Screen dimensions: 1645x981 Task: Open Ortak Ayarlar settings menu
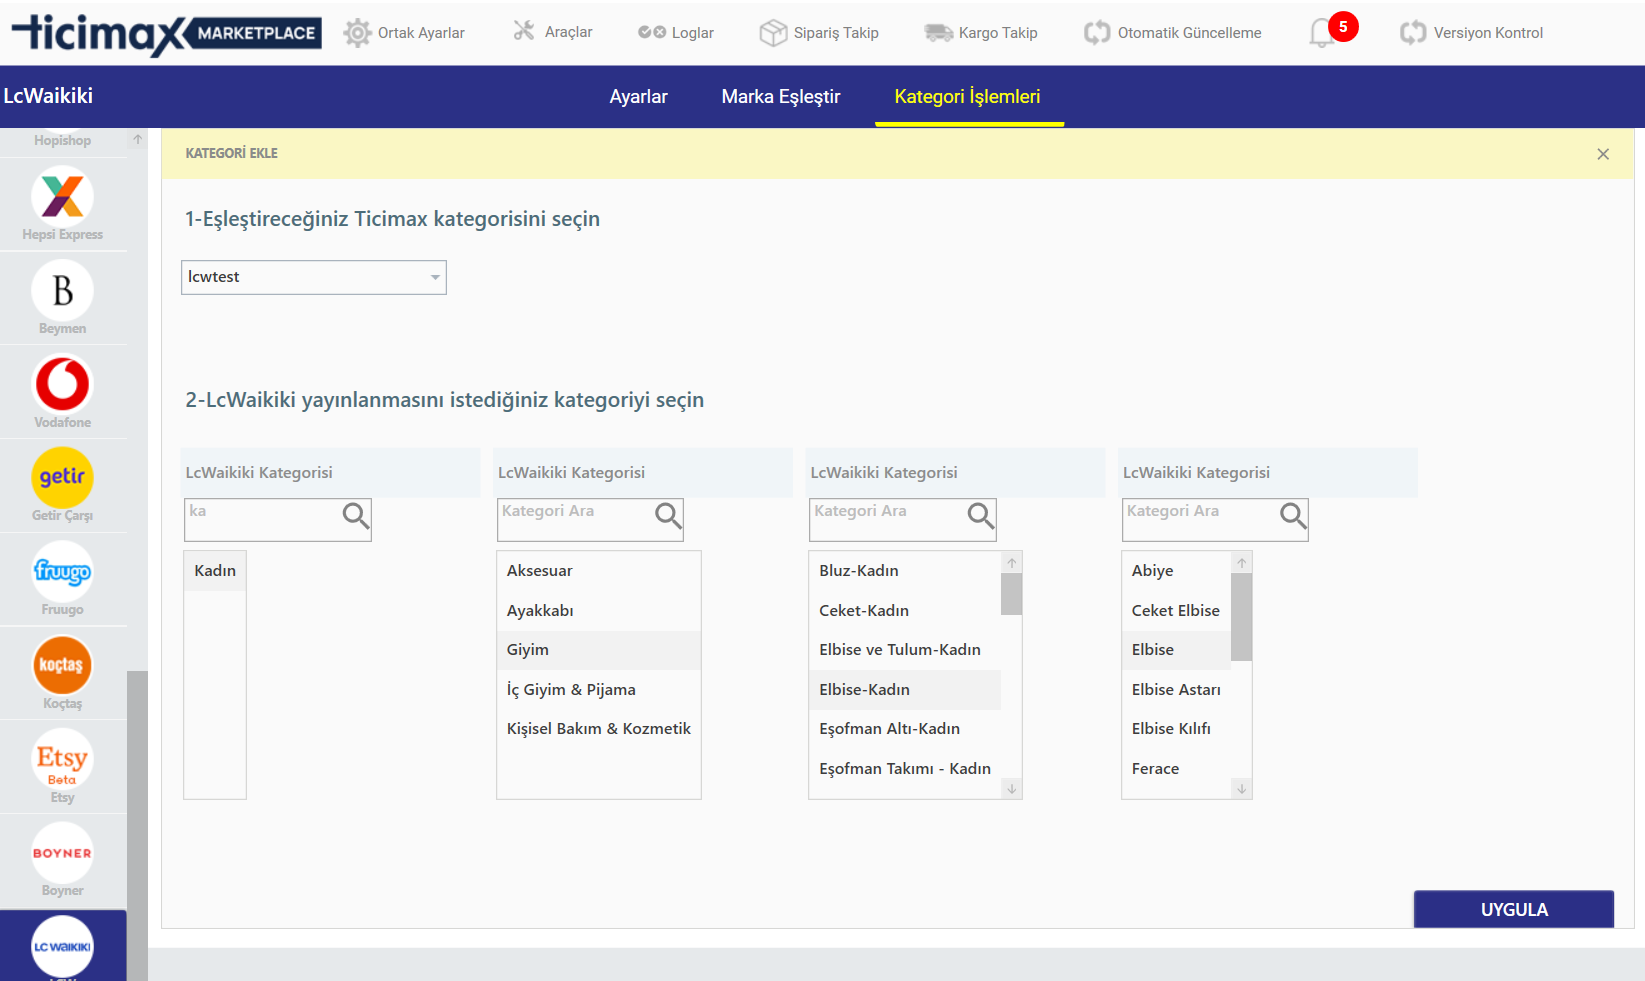404,33
